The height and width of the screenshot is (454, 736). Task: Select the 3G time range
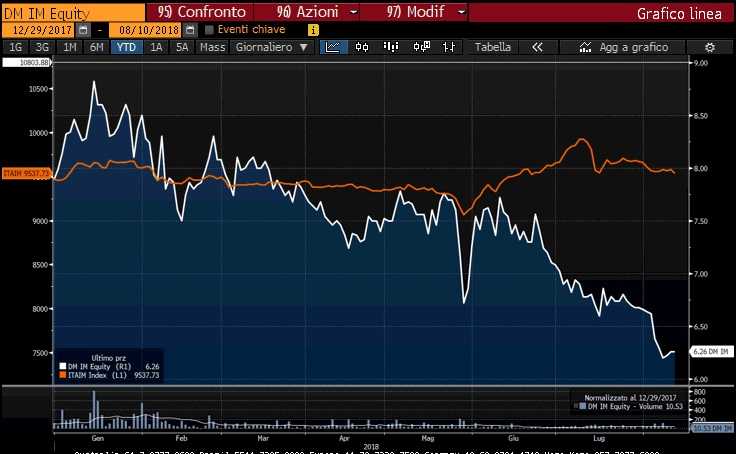42,47
